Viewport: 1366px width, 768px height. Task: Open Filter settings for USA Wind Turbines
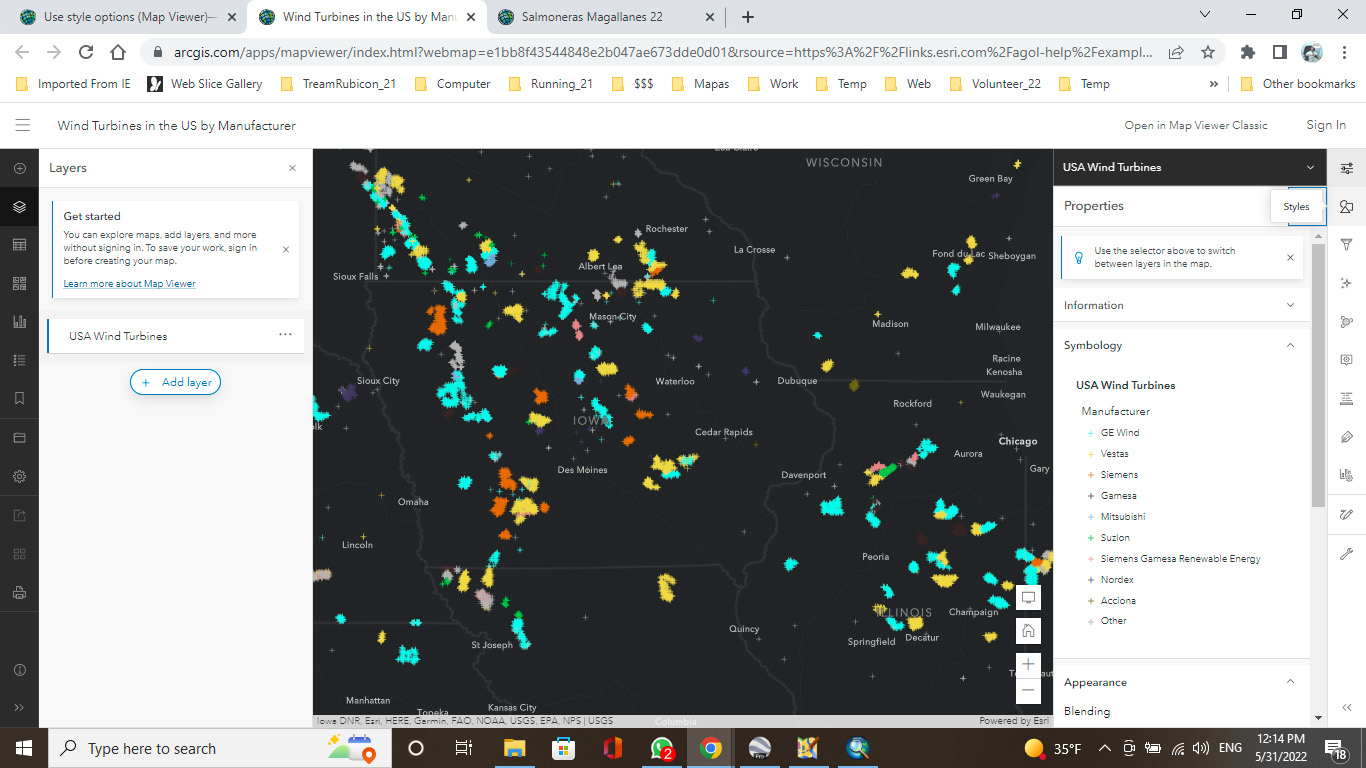(x=1347, y=246)
